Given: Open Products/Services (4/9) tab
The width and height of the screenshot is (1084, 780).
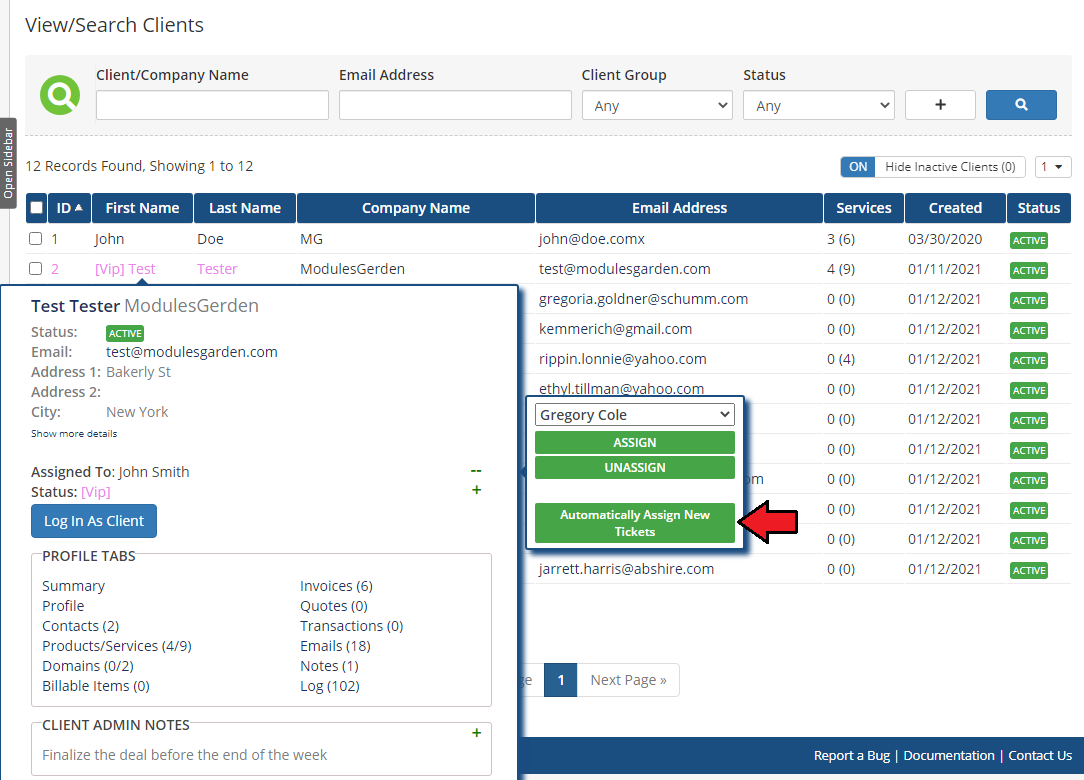Looking at the screenshot, I should [117, 646].
